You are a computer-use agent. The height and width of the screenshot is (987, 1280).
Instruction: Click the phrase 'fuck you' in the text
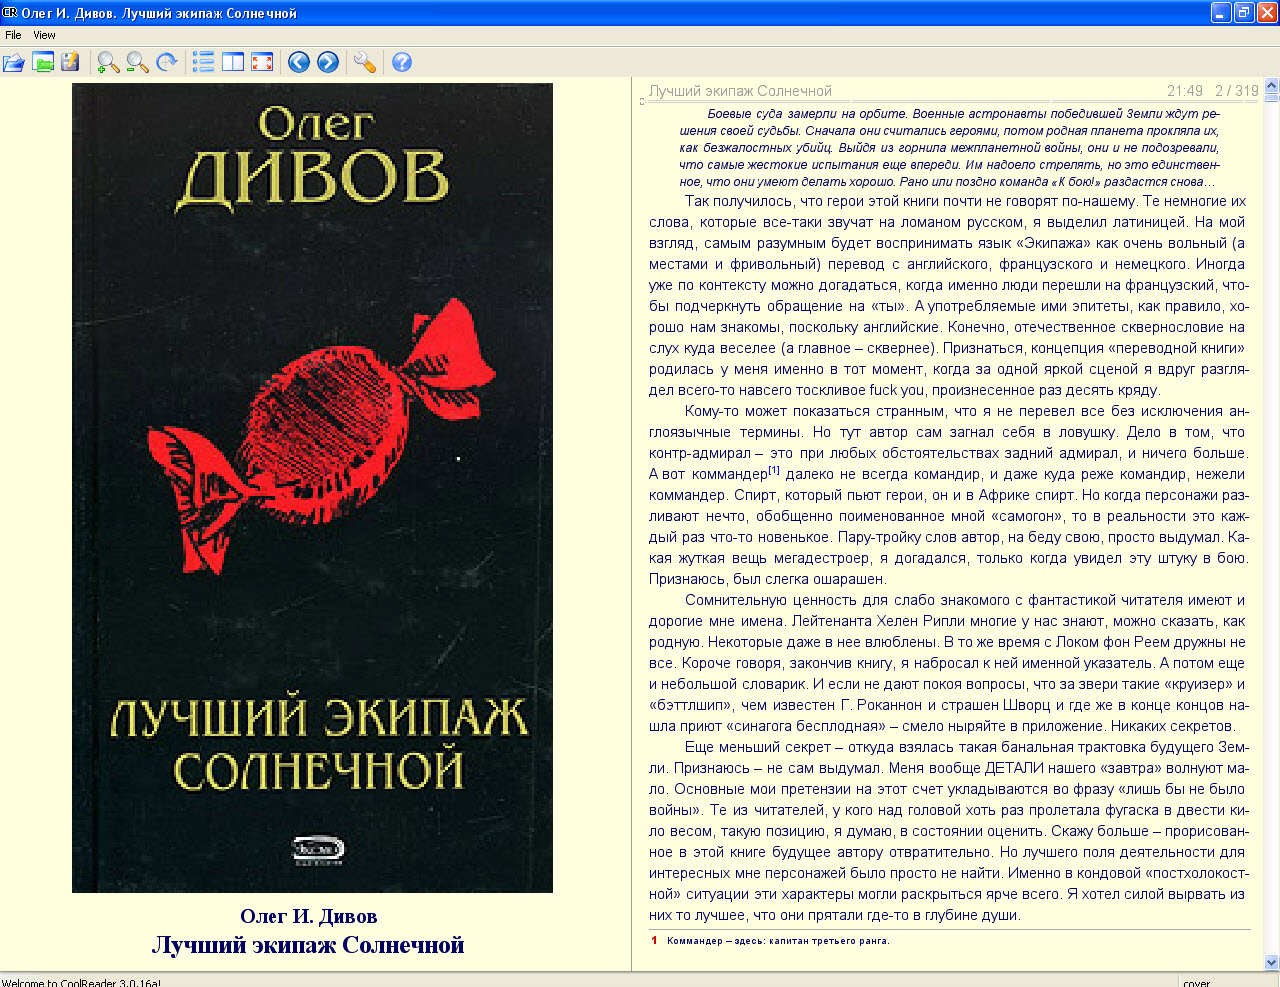point(897,390)
